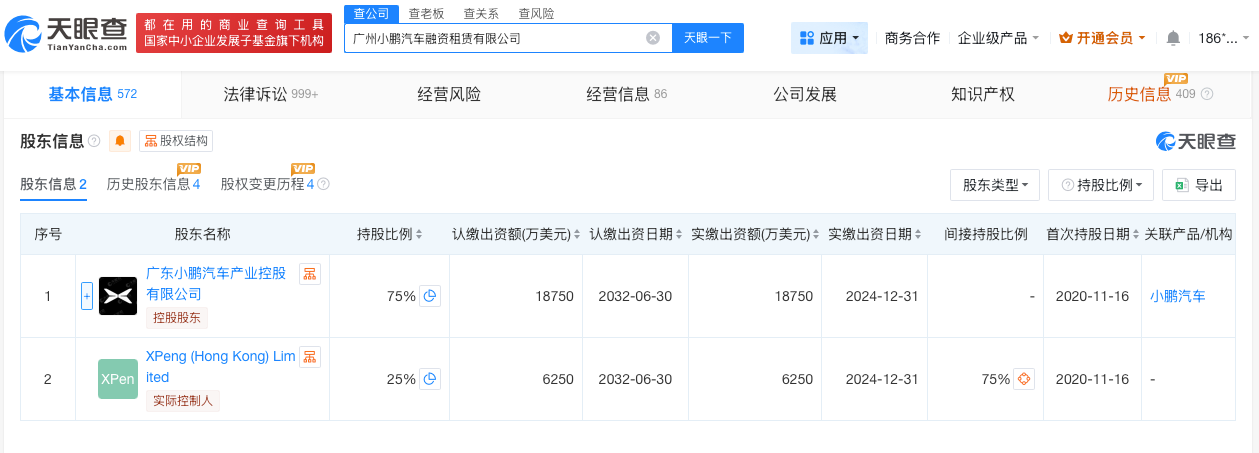Select the 法律诉讼 tab
This screenshot has height=453, width=1259.
click(270, 94)
